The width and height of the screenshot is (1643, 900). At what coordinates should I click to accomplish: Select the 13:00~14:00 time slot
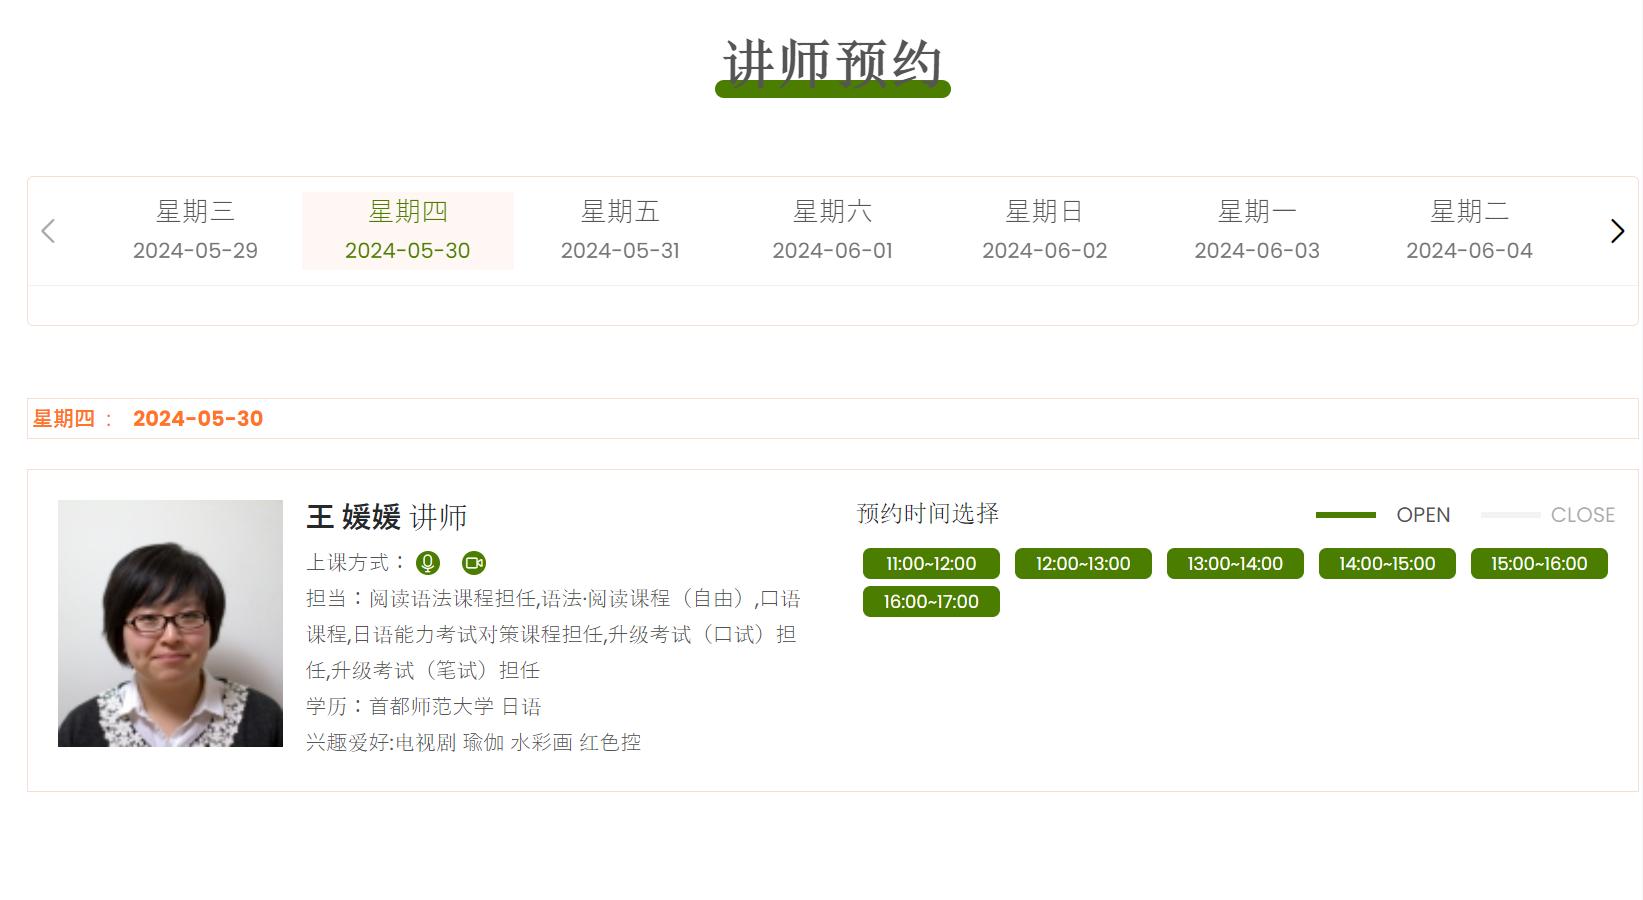click(1235, 563)
